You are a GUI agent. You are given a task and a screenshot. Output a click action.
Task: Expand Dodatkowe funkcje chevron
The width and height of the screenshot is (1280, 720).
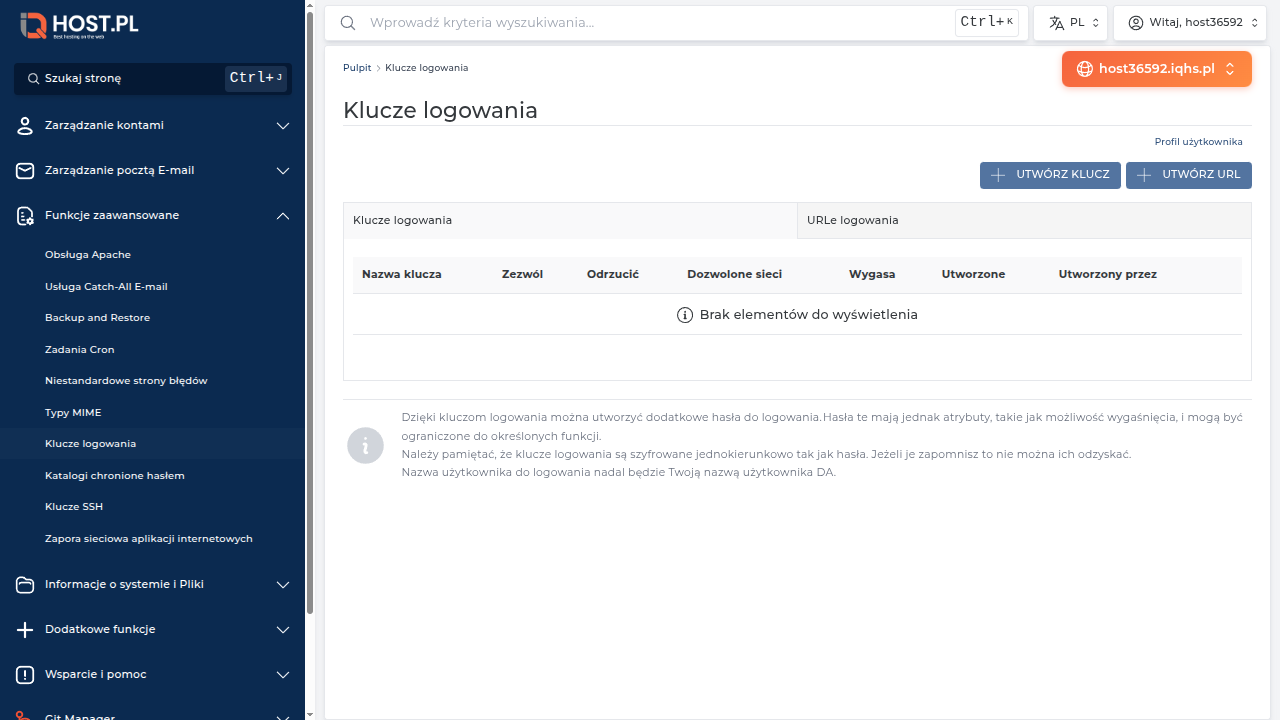tap(283, 630)
